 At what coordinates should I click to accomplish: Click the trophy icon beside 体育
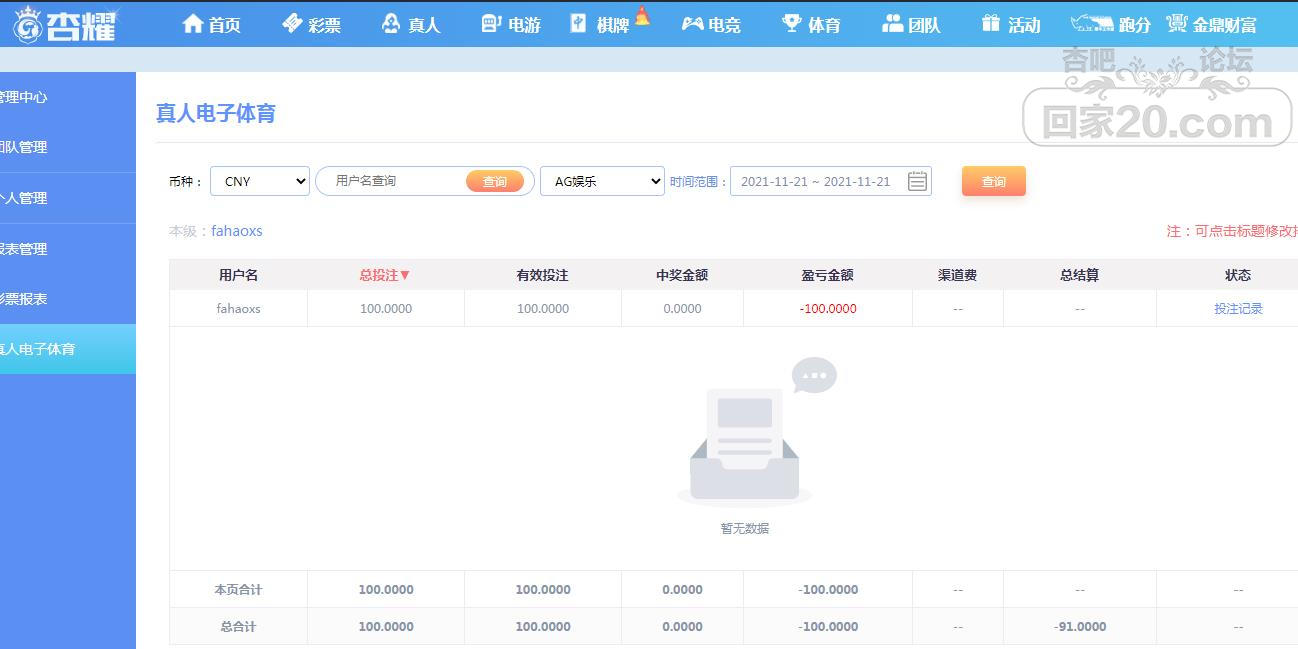point(792,23)
